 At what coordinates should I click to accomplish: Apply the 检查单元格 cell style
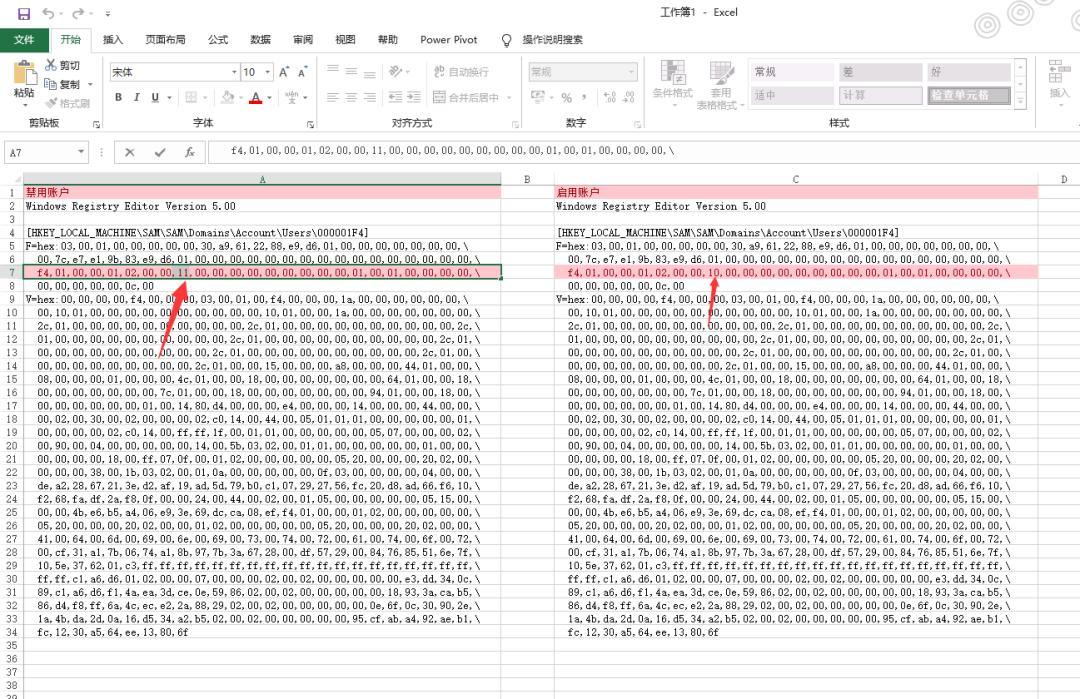click(x=968, y=95)
